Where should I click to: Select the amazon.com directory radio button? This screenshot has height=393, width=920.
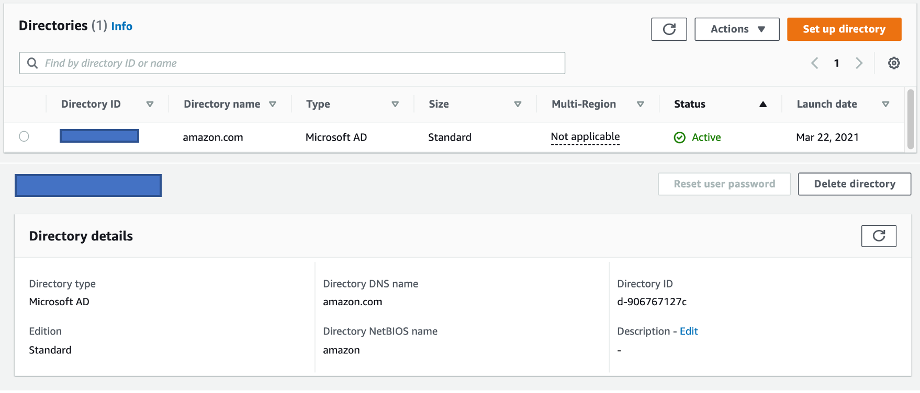click(23, 137)
